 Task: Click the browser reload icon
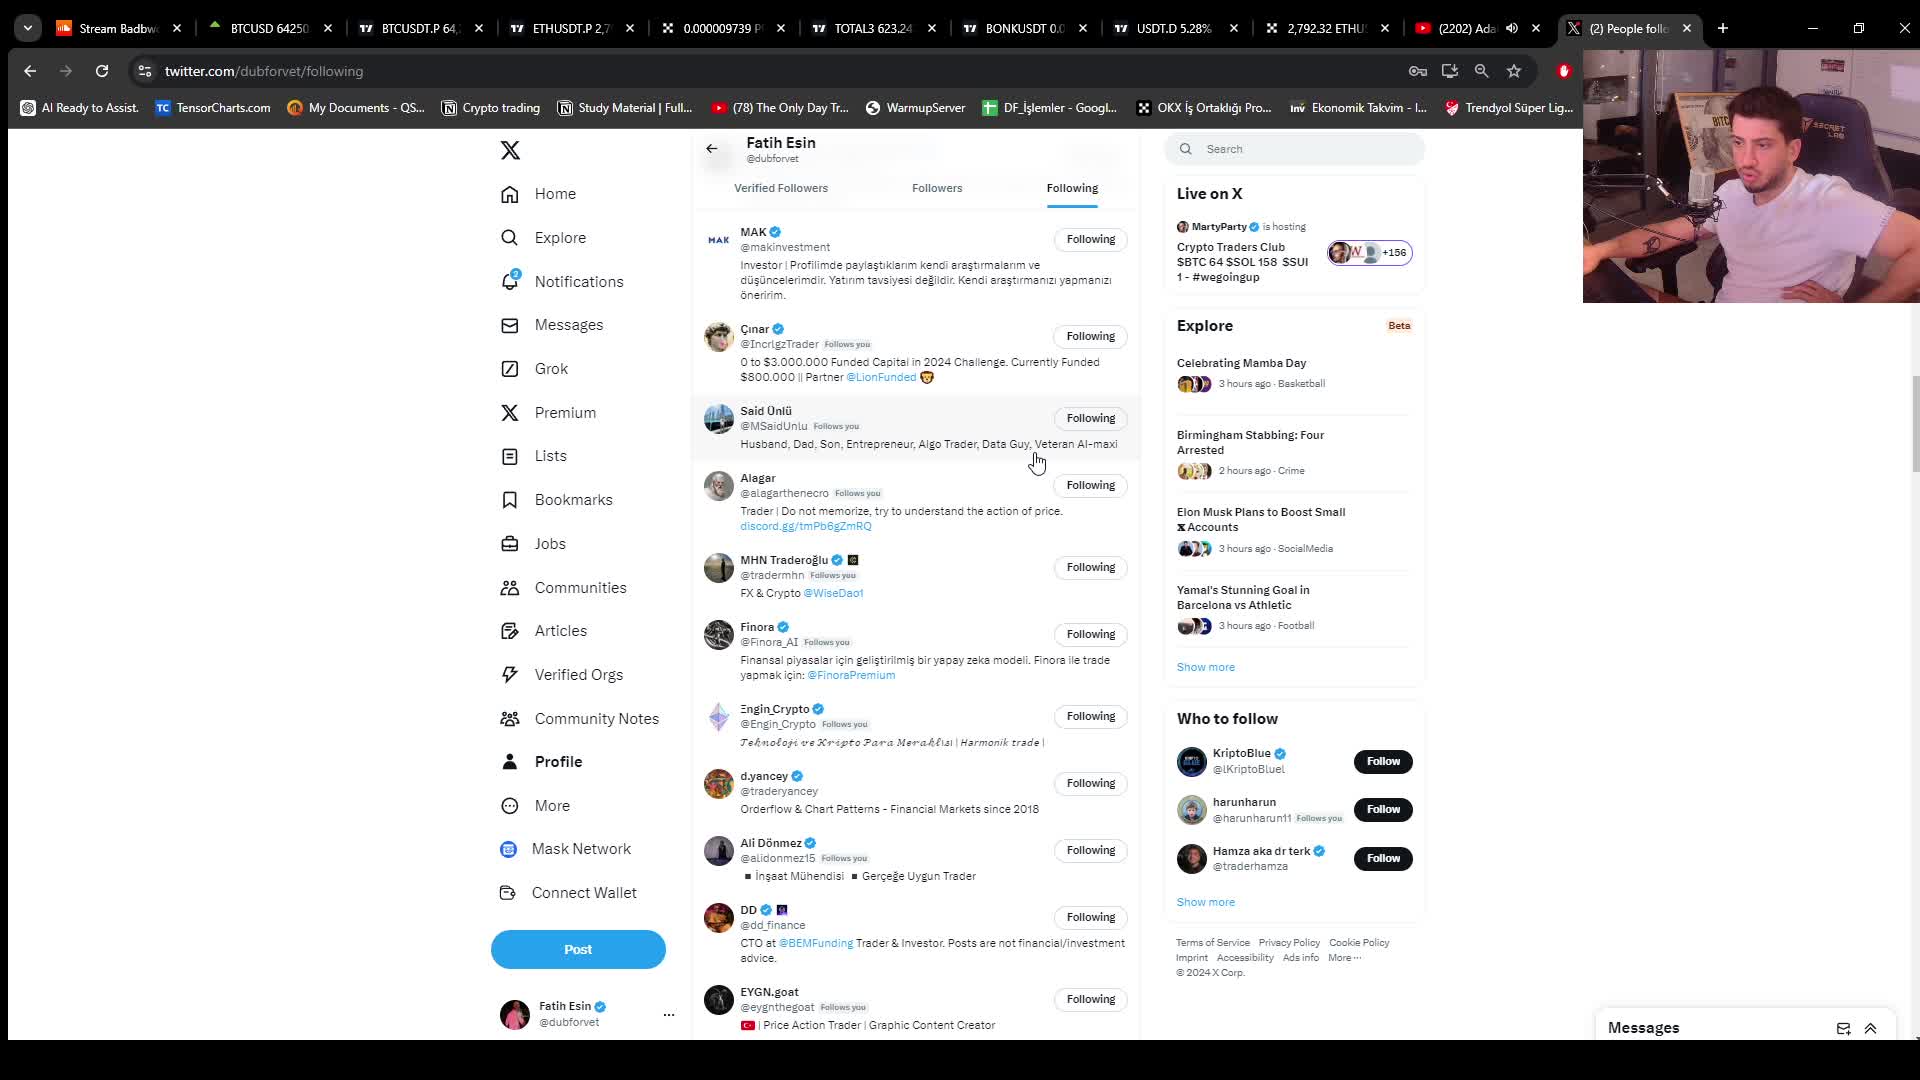pos(102,71)
